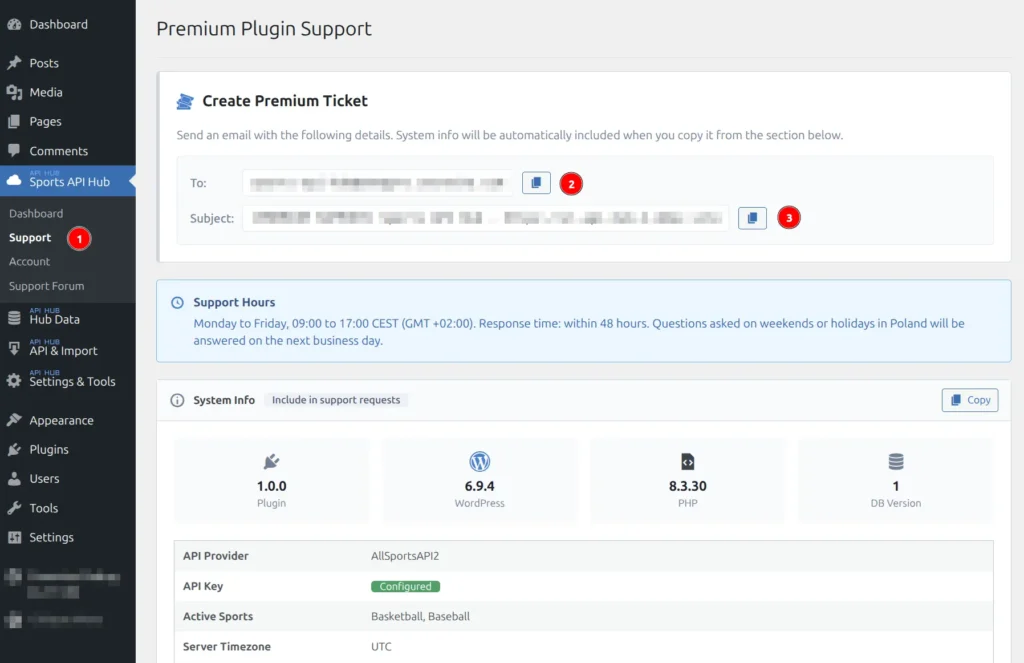Click the Appearance paintbrush icon

pos(14,420)
